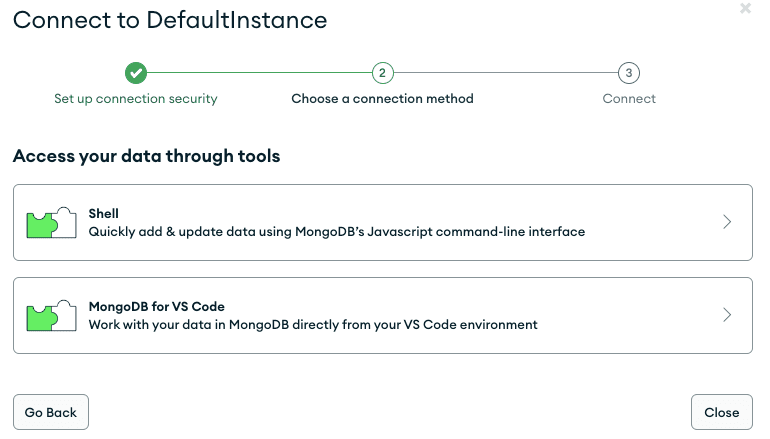Click the step 3 circle indicator
Image resolution: width=770 pixels, height=439 pixels.
click(x=628, y=72)
